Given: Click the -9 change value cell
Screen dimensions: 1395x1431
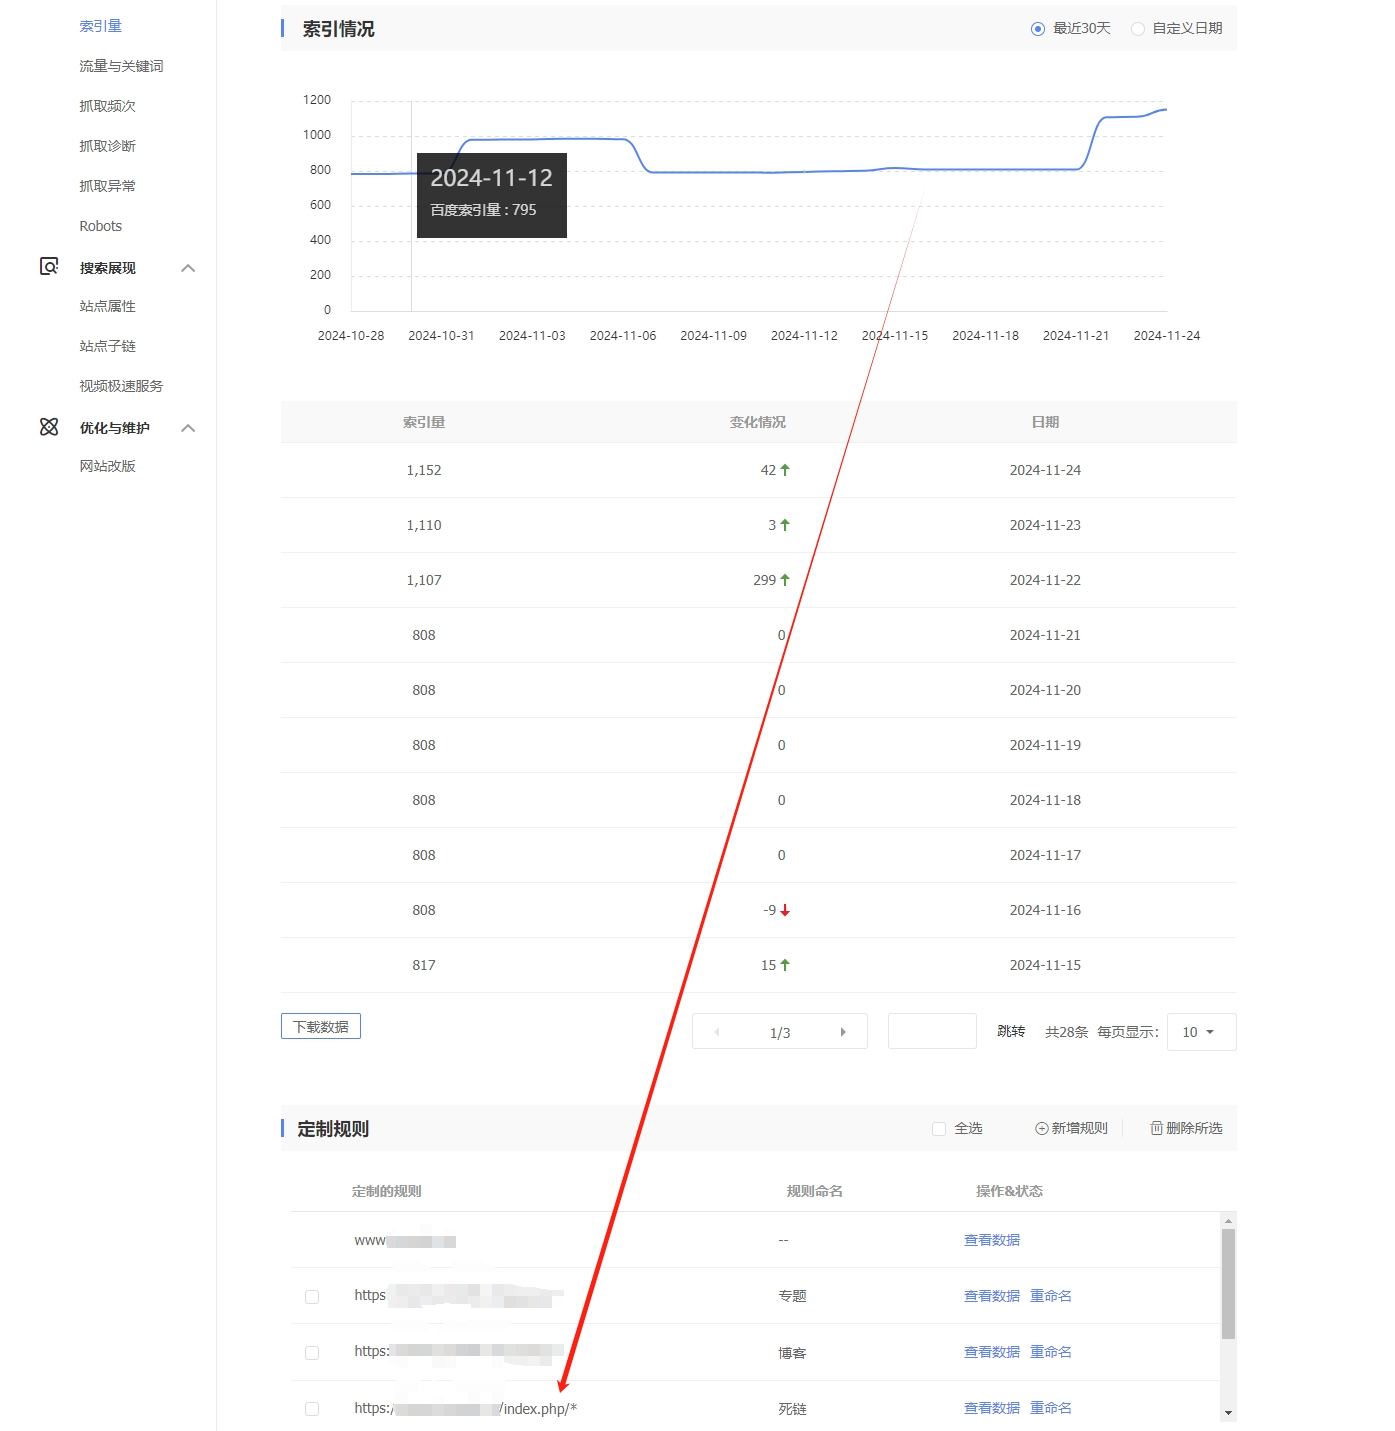Looking at the screenshot, I should coord(769,910).
